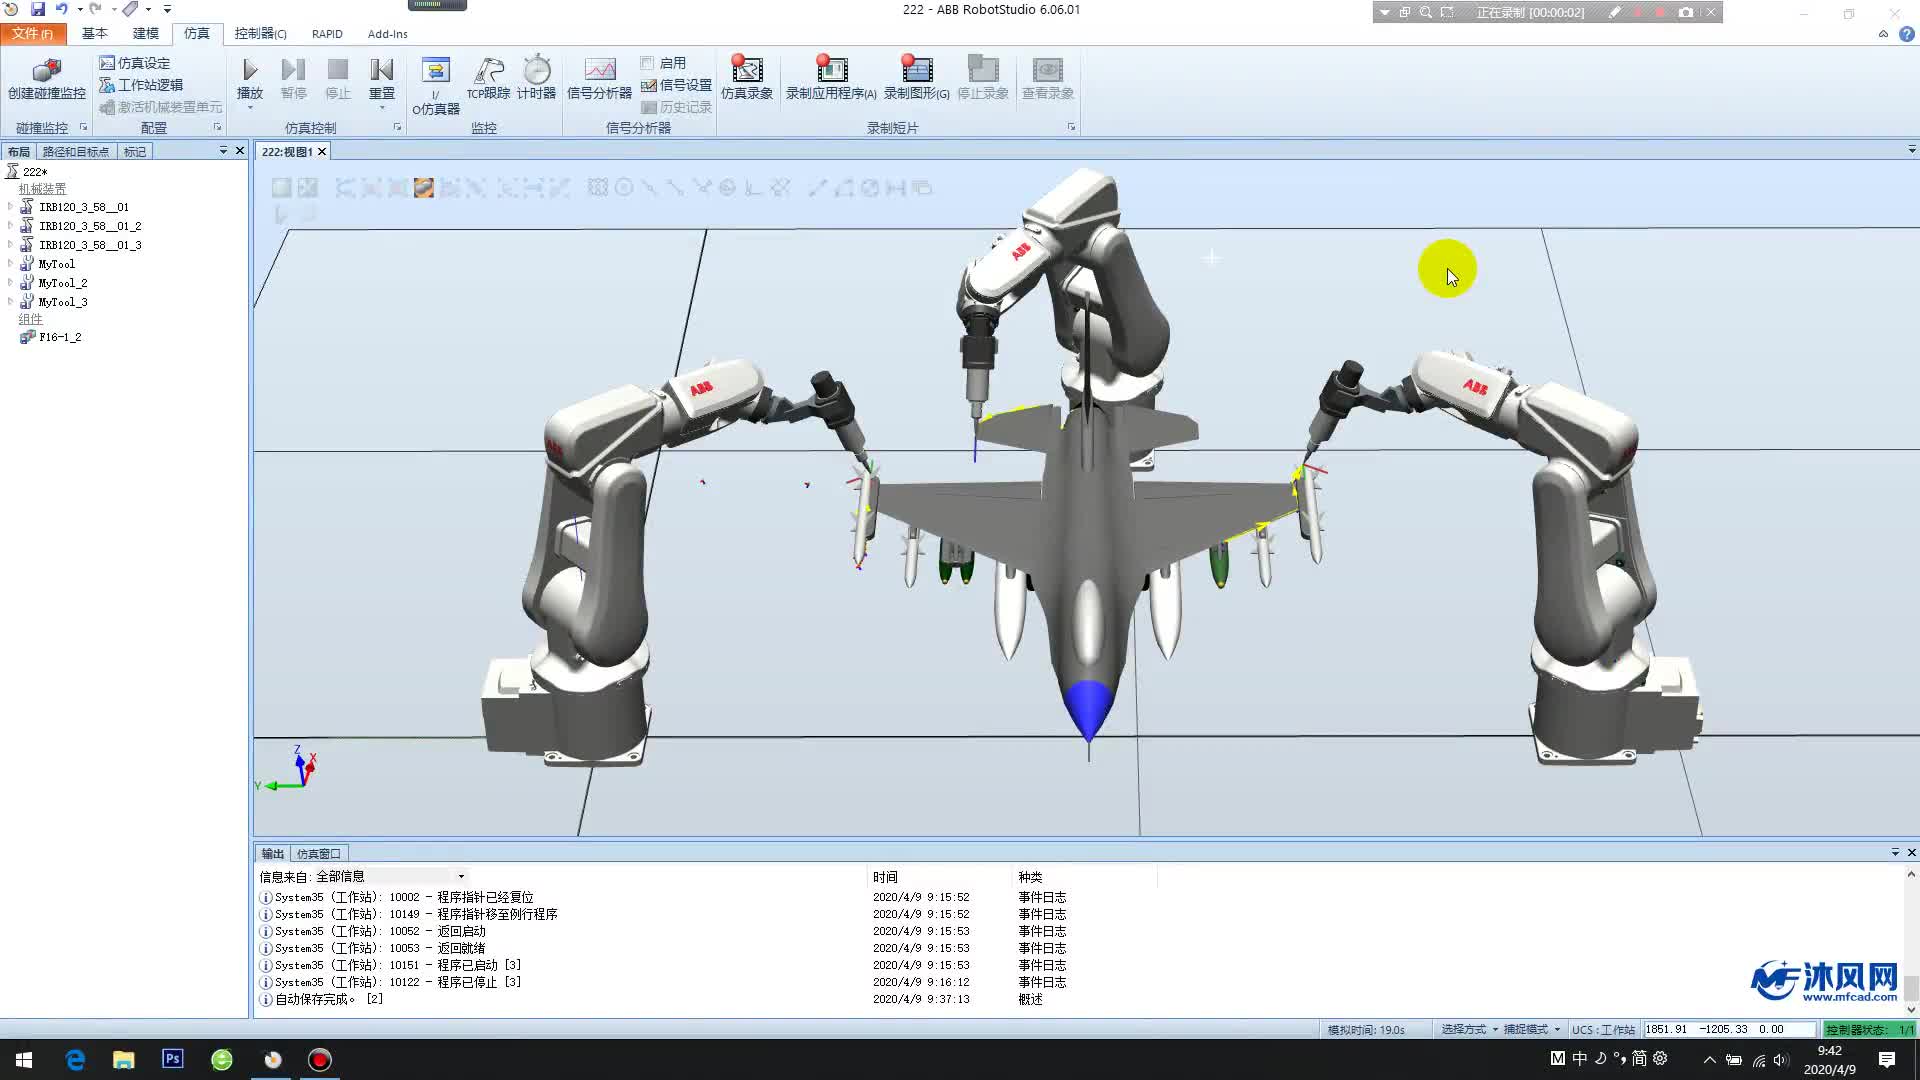Open the 计时器 stopwatch tool
Screen dimensions: 1920x1080
point(536,78)
